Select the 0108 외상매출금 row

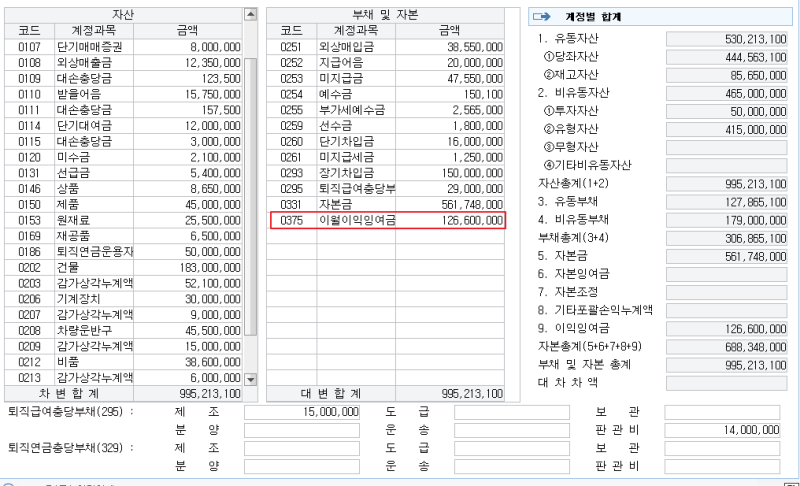(123, 63)
